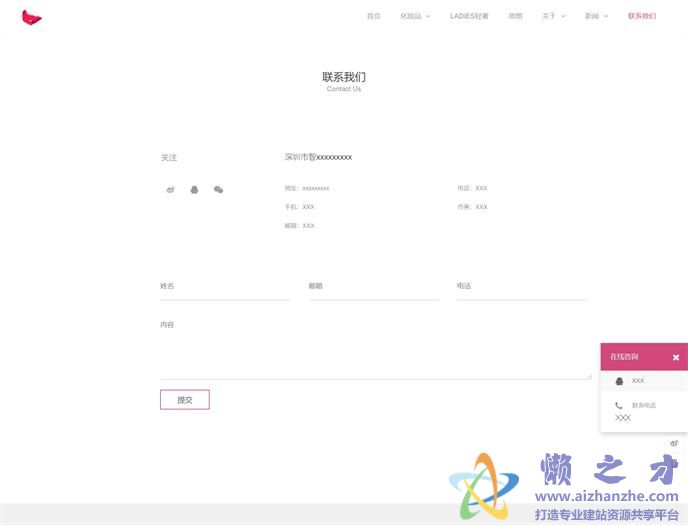The height and width of the screenshot is (525, 688).
Task: Go to 首页 in the navigation
Action: (x=374, y=16)
